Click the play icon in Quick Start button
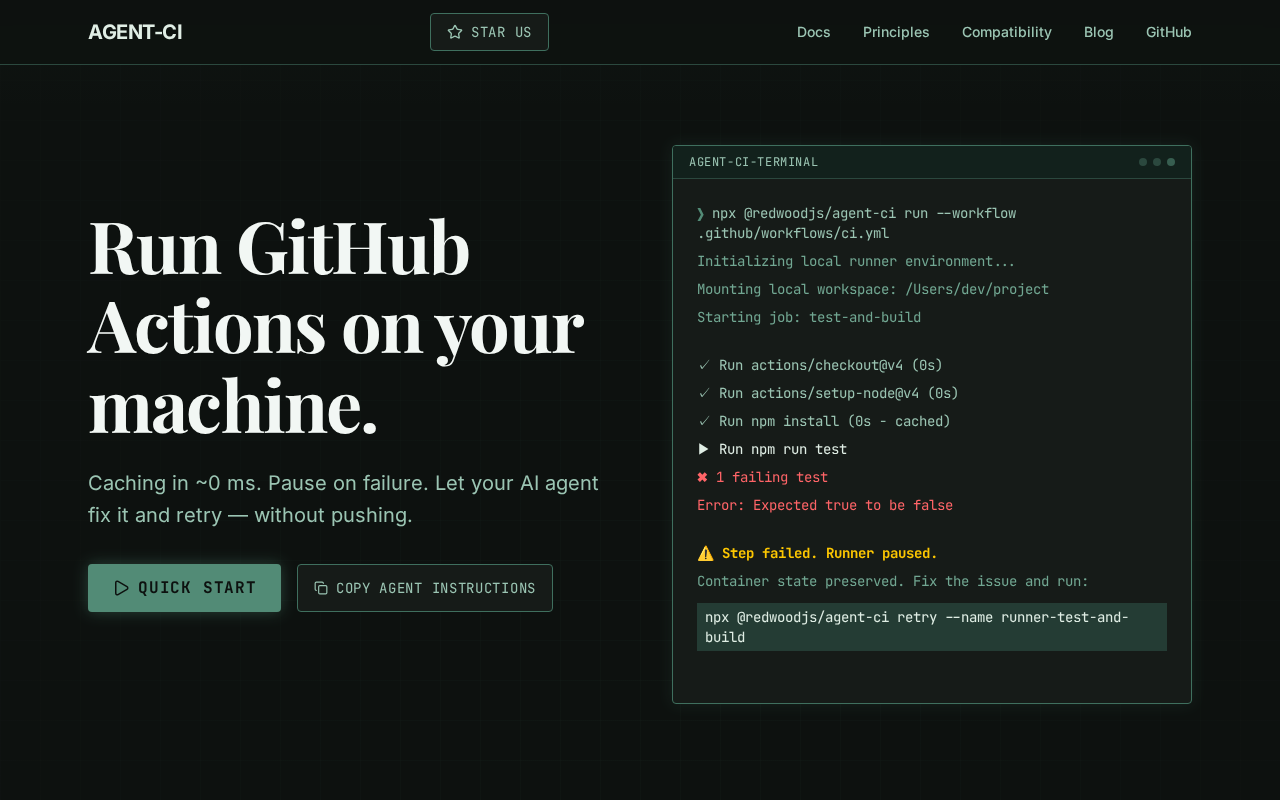 tap(121, 588)
